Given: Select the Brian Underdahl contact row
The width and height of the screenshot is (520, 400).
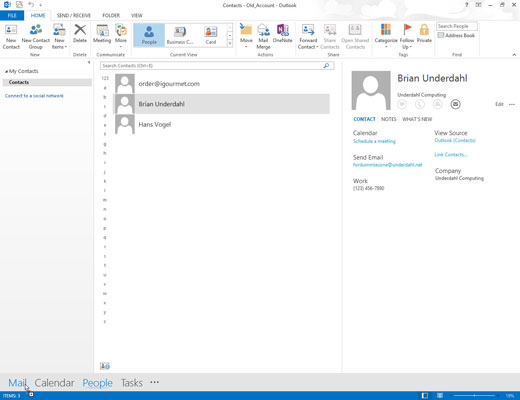Looking at the screenshot, I should pos(222,104).
